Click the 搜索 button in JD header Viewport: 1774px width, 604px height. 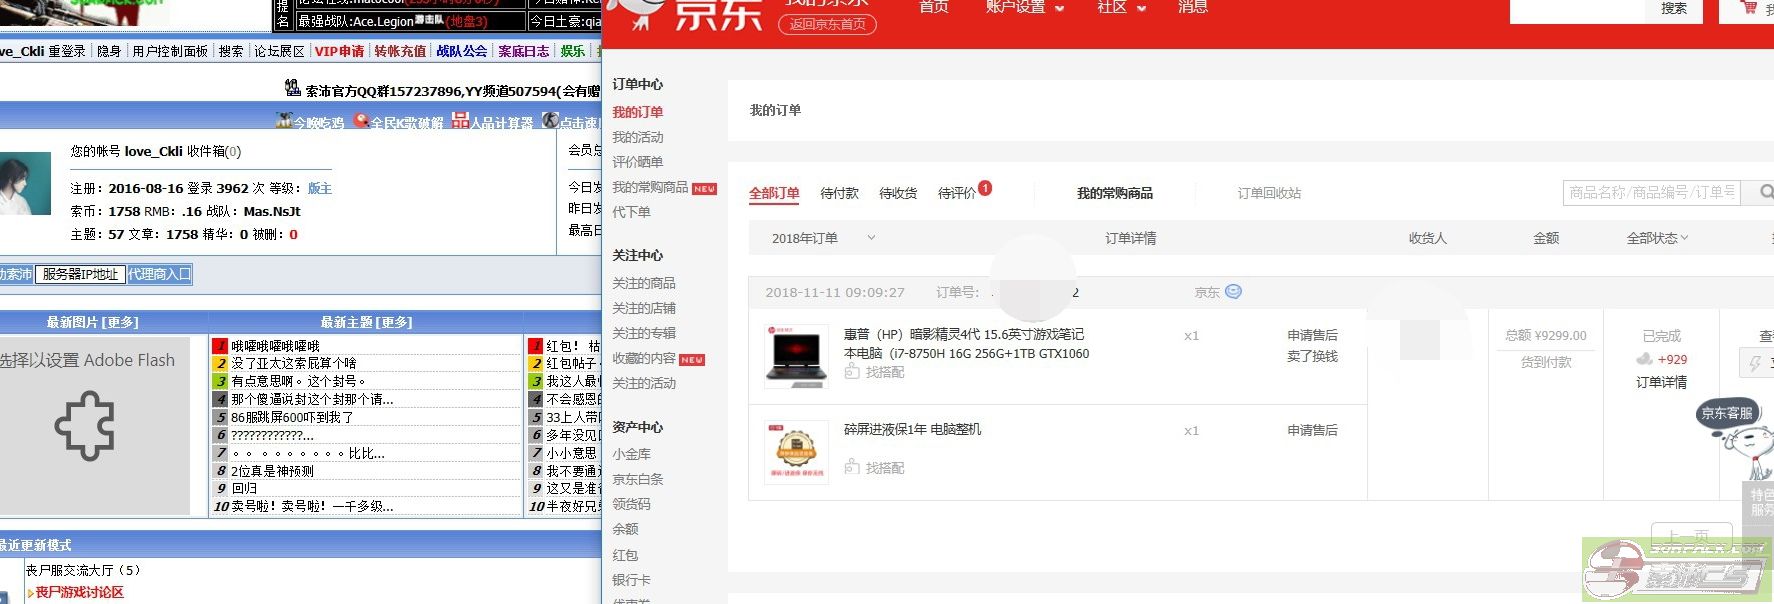click(x=1674, y=9)
